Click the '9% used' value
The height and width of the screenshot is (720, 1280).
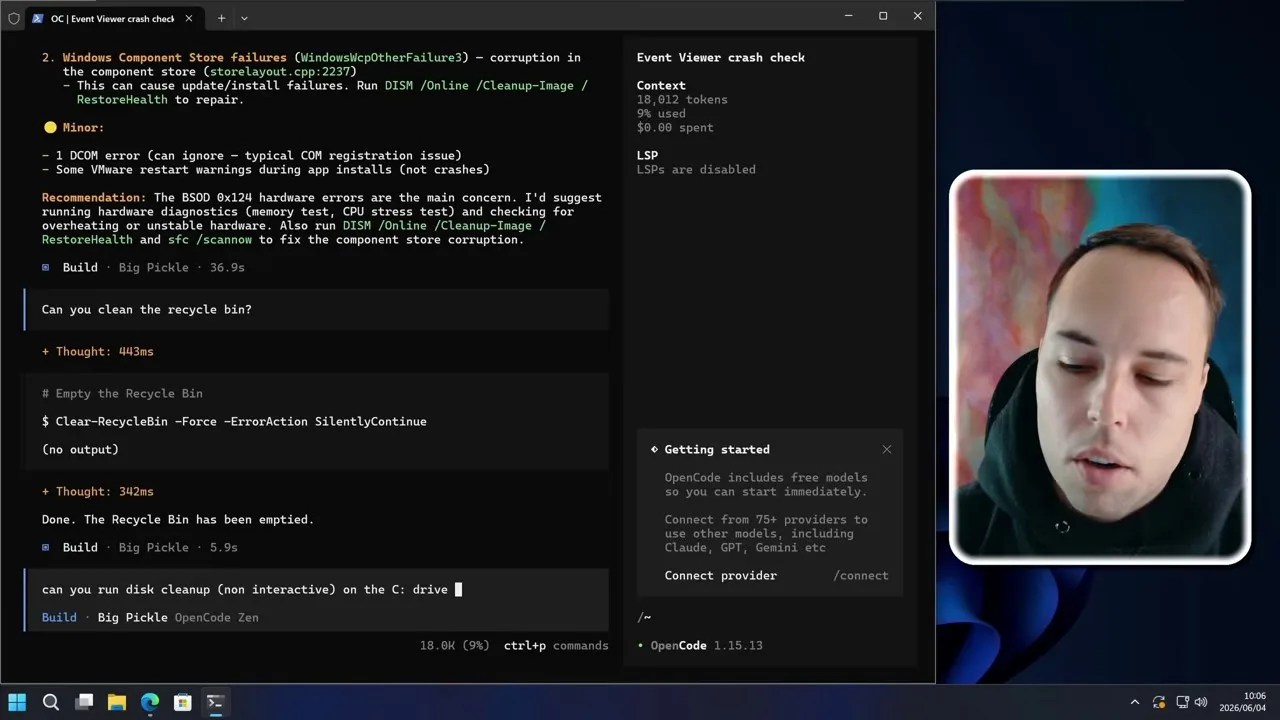tap(661, 114)
